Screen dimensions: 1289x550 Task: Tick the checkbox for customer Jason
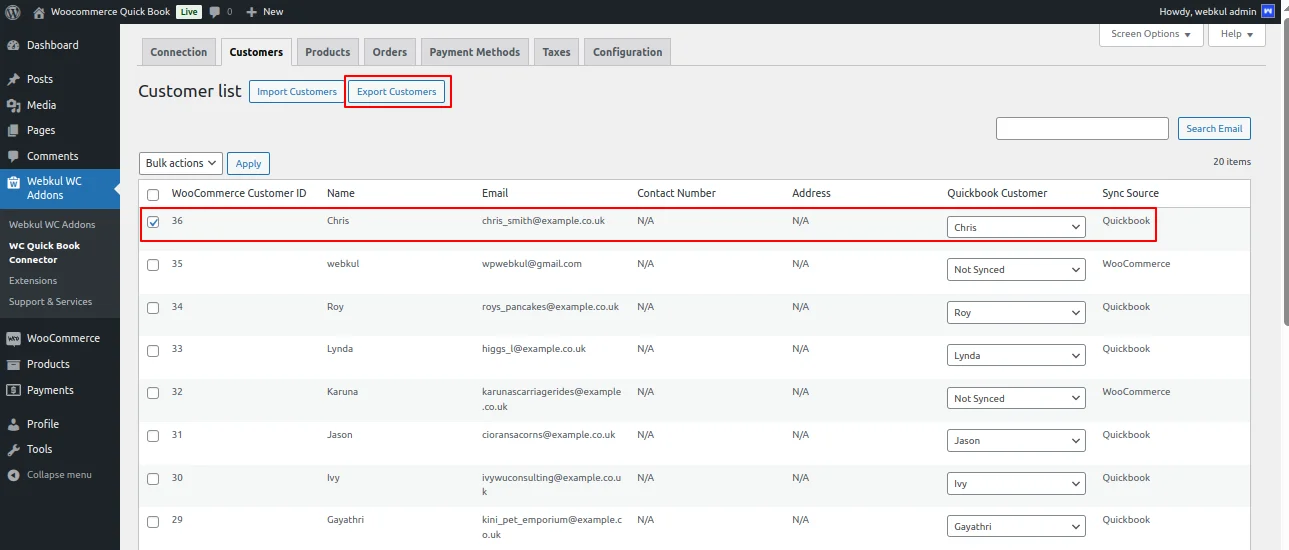[153, 436]
